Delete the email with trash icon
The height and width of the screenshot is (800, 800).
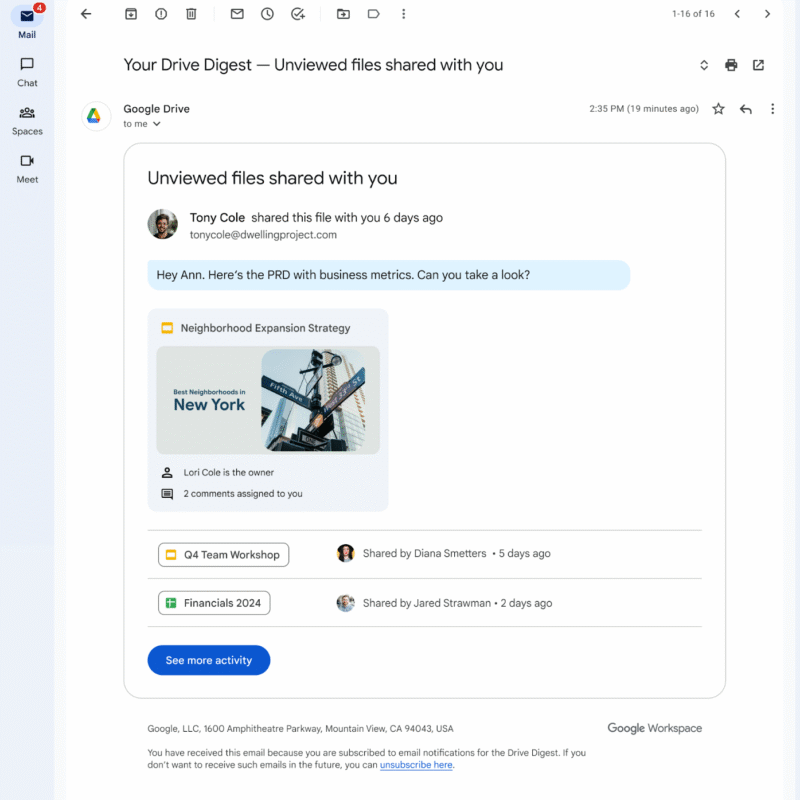[191, 14]
